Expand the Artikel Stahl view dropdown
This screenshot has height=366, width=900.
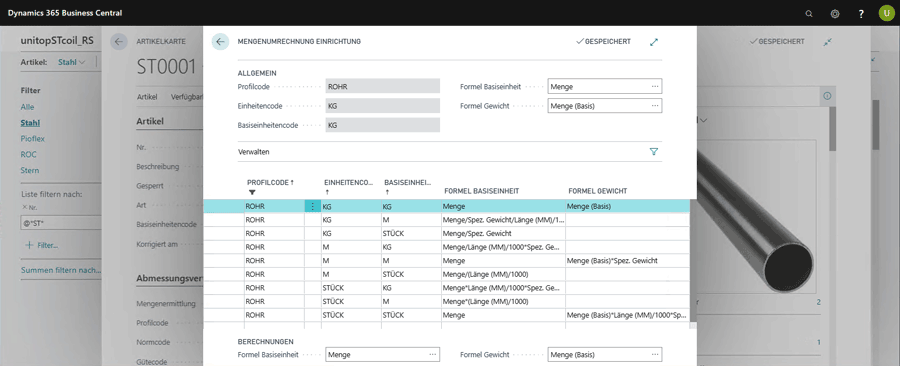tap(72, 62)
